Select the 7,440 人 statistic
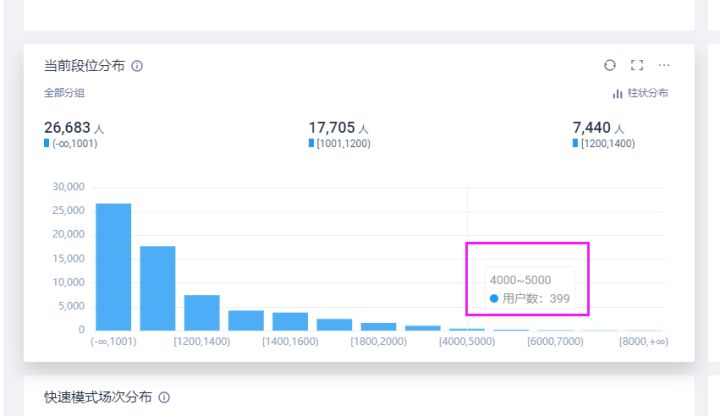720x416 pixels. (x=598, y=128)
